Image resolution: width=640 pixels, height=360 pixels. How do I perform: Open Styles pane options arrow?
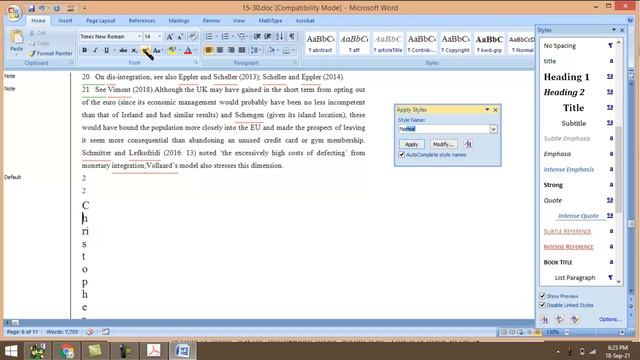tap(613, 30)
